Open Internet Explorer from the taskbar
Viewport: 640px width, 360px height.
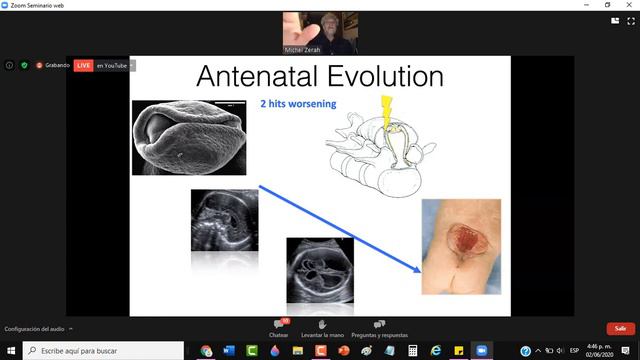pyautogui.click(x=436, y=351)
